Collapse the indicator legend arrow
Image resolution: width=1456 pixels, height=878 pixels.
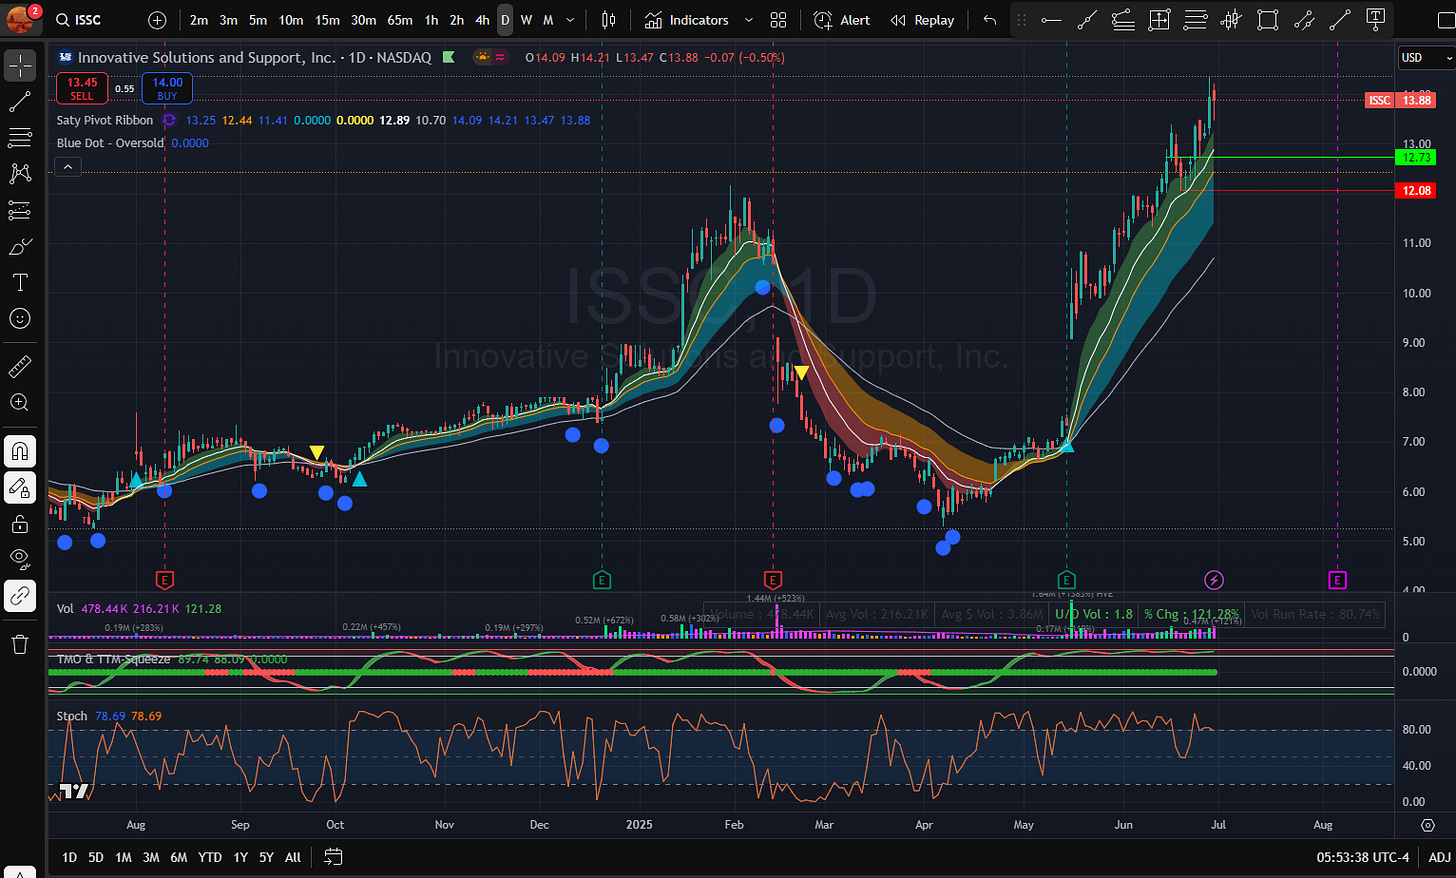tap(67, 167)
